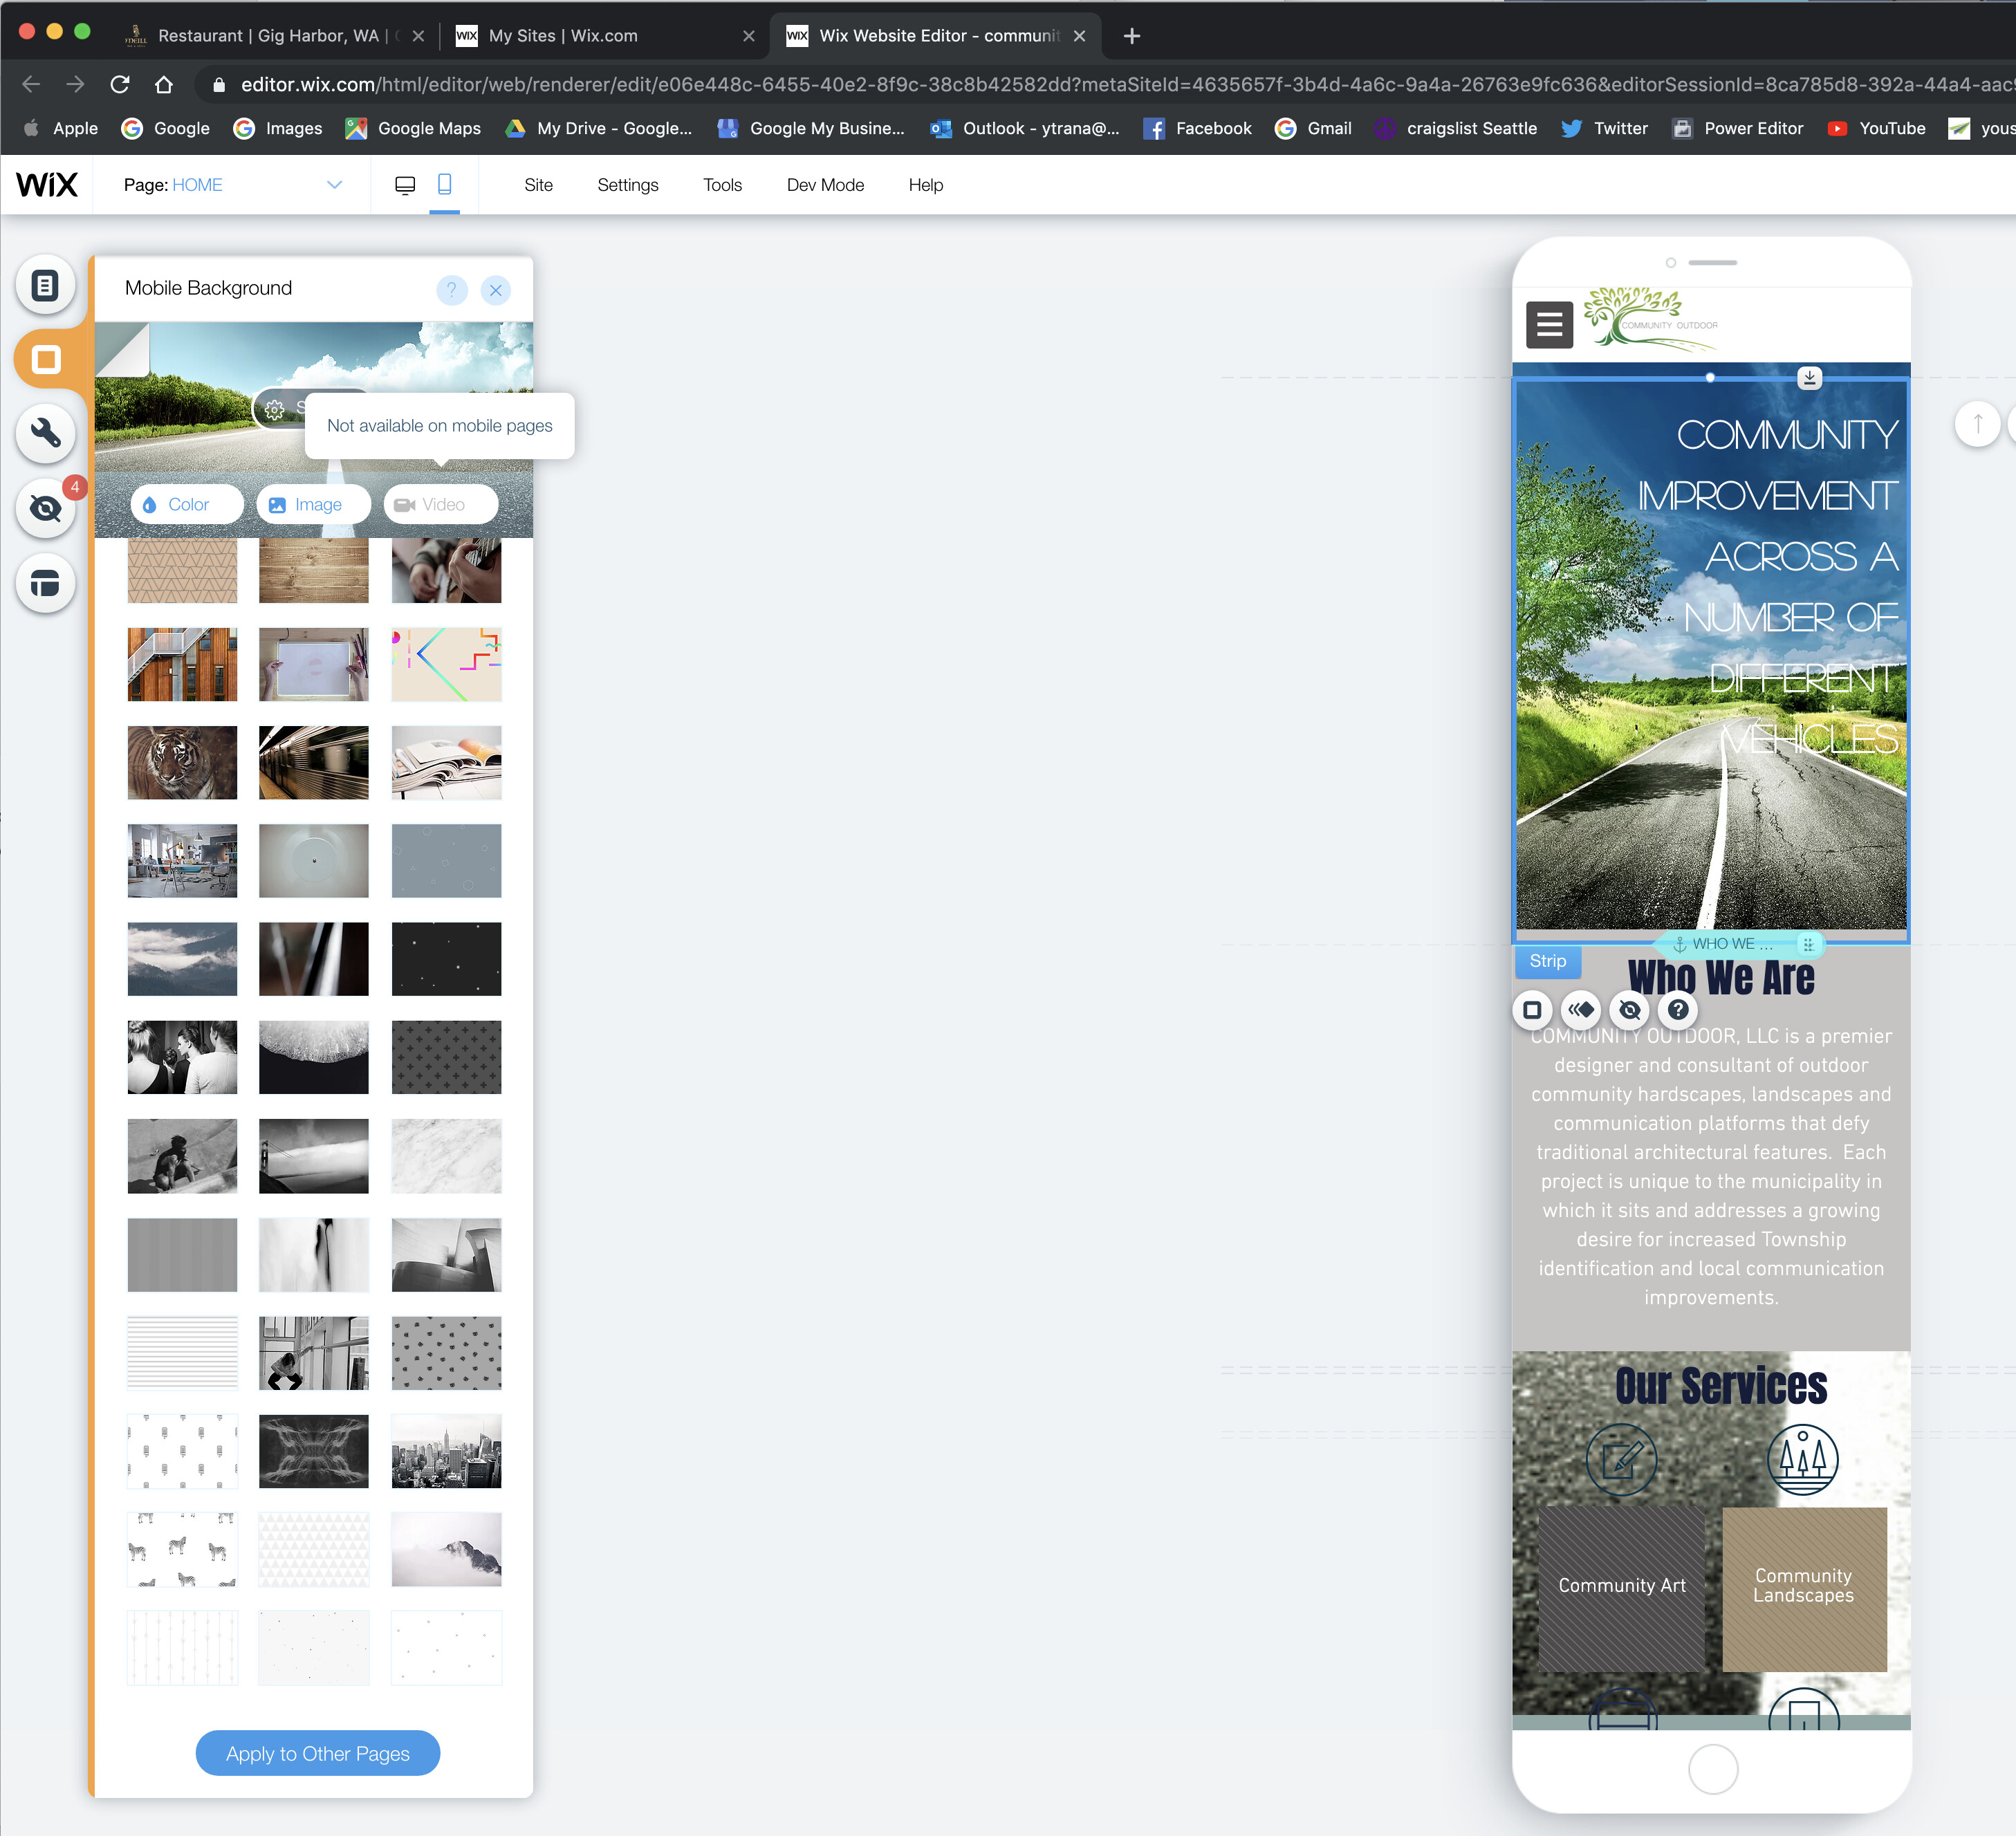Open the Settings menu
2016x1836 pixels.
click(x=627, y=185)
